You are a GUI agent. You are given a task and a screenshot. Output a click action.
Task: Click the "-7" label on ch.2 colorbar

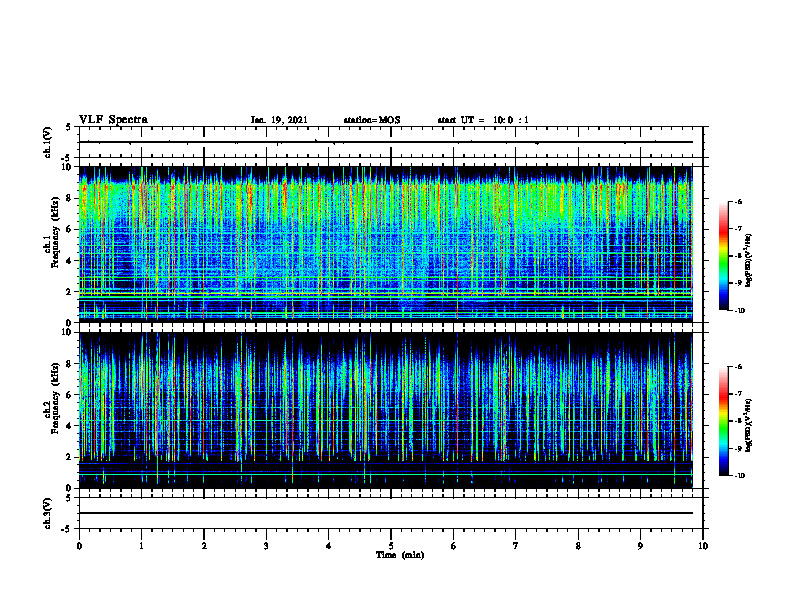point(738,394)
